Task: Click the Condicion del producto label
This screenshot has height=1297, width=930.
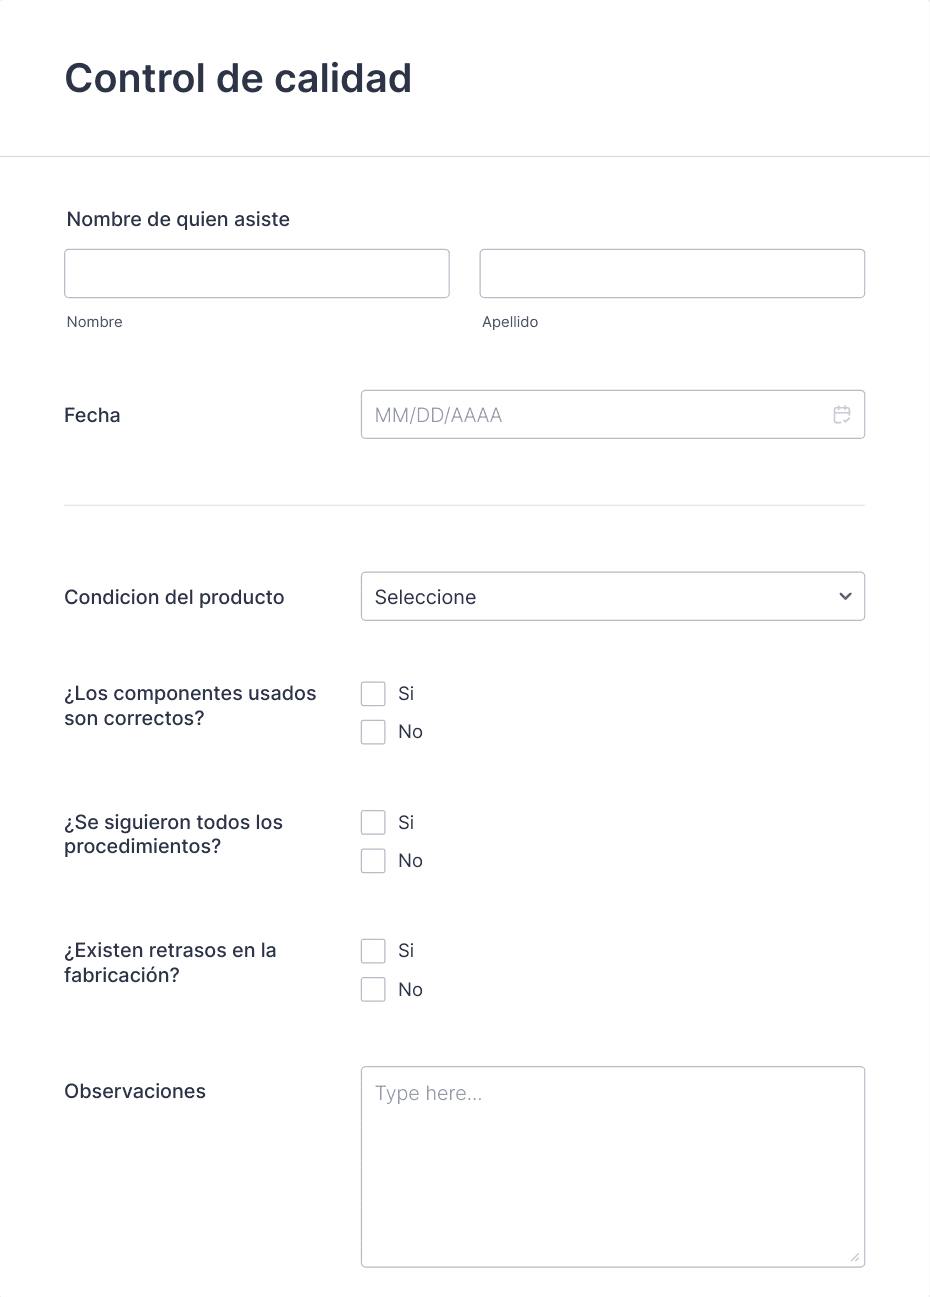Action: coord(174,597)
